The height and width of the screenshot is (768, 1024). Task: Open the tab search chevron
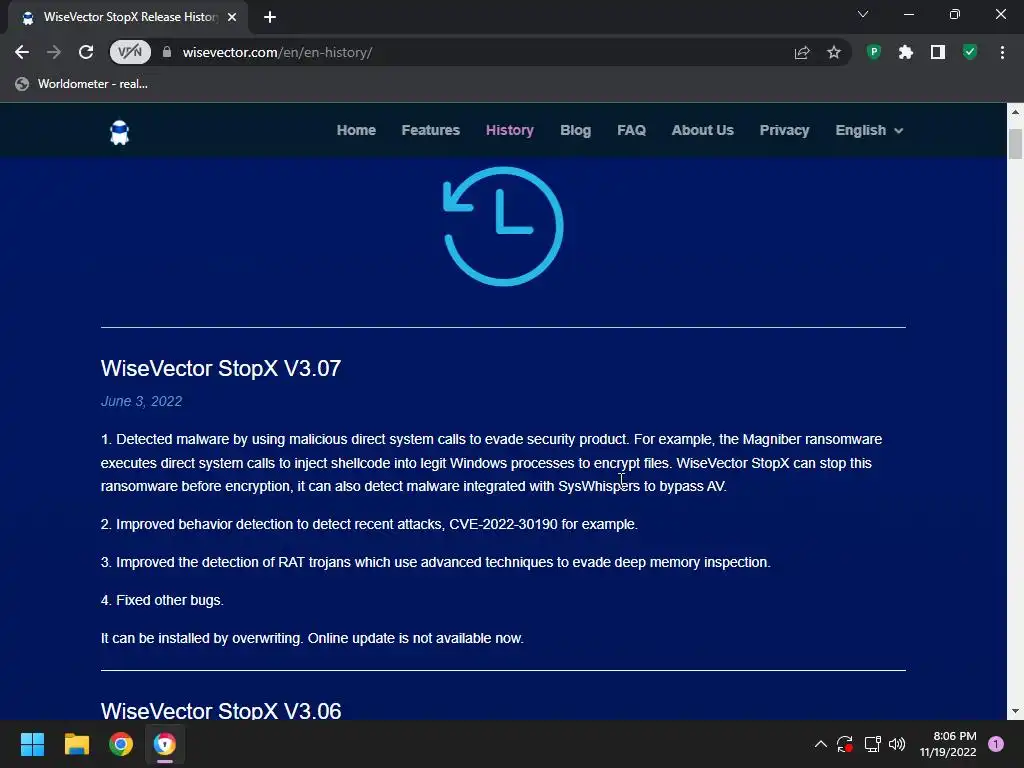point(863,14)
